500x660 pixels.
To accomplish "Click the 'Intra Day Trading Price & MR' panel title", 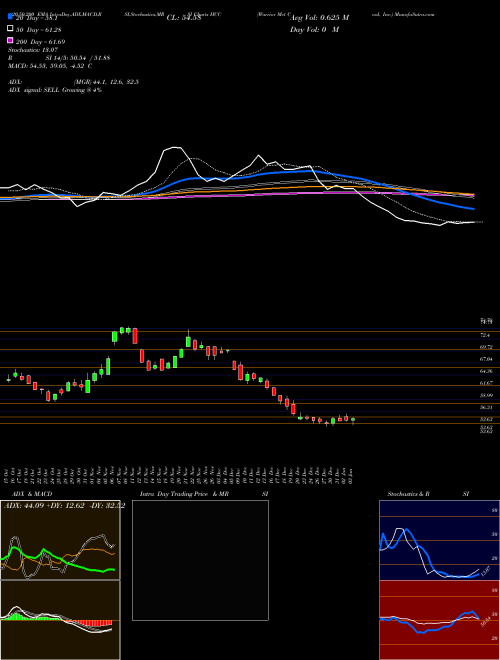I will point(184,494).
